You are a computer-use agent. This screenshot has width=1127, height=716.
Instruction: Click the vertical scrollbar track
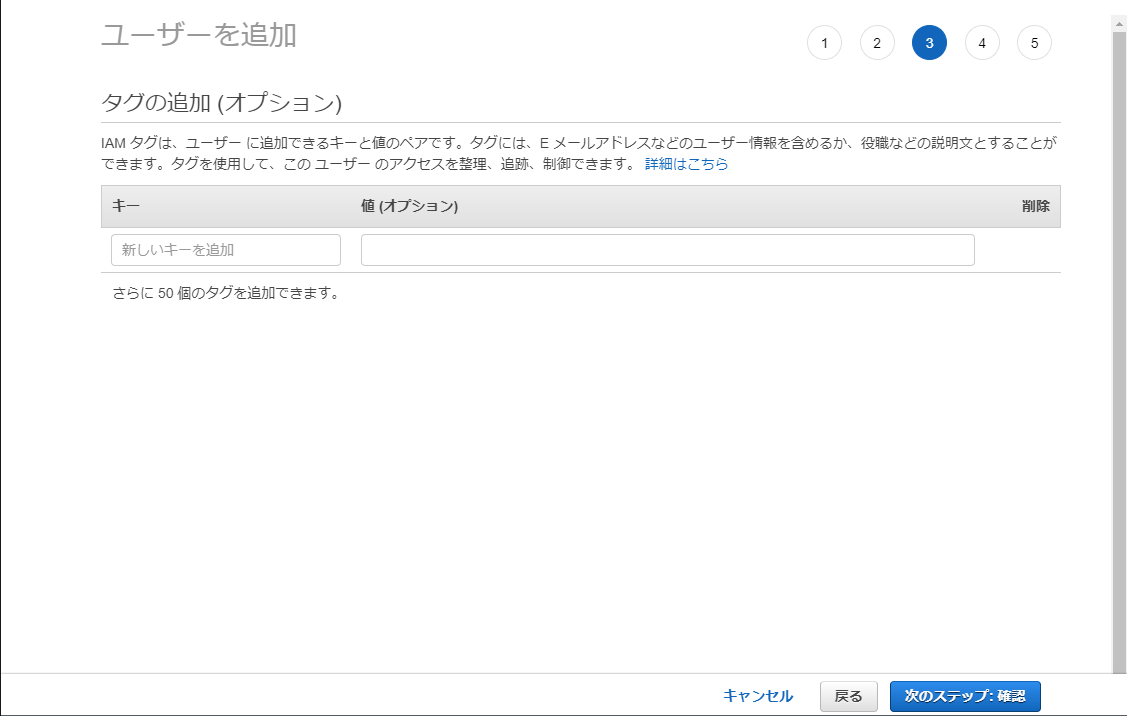(x=1119, y=352)
